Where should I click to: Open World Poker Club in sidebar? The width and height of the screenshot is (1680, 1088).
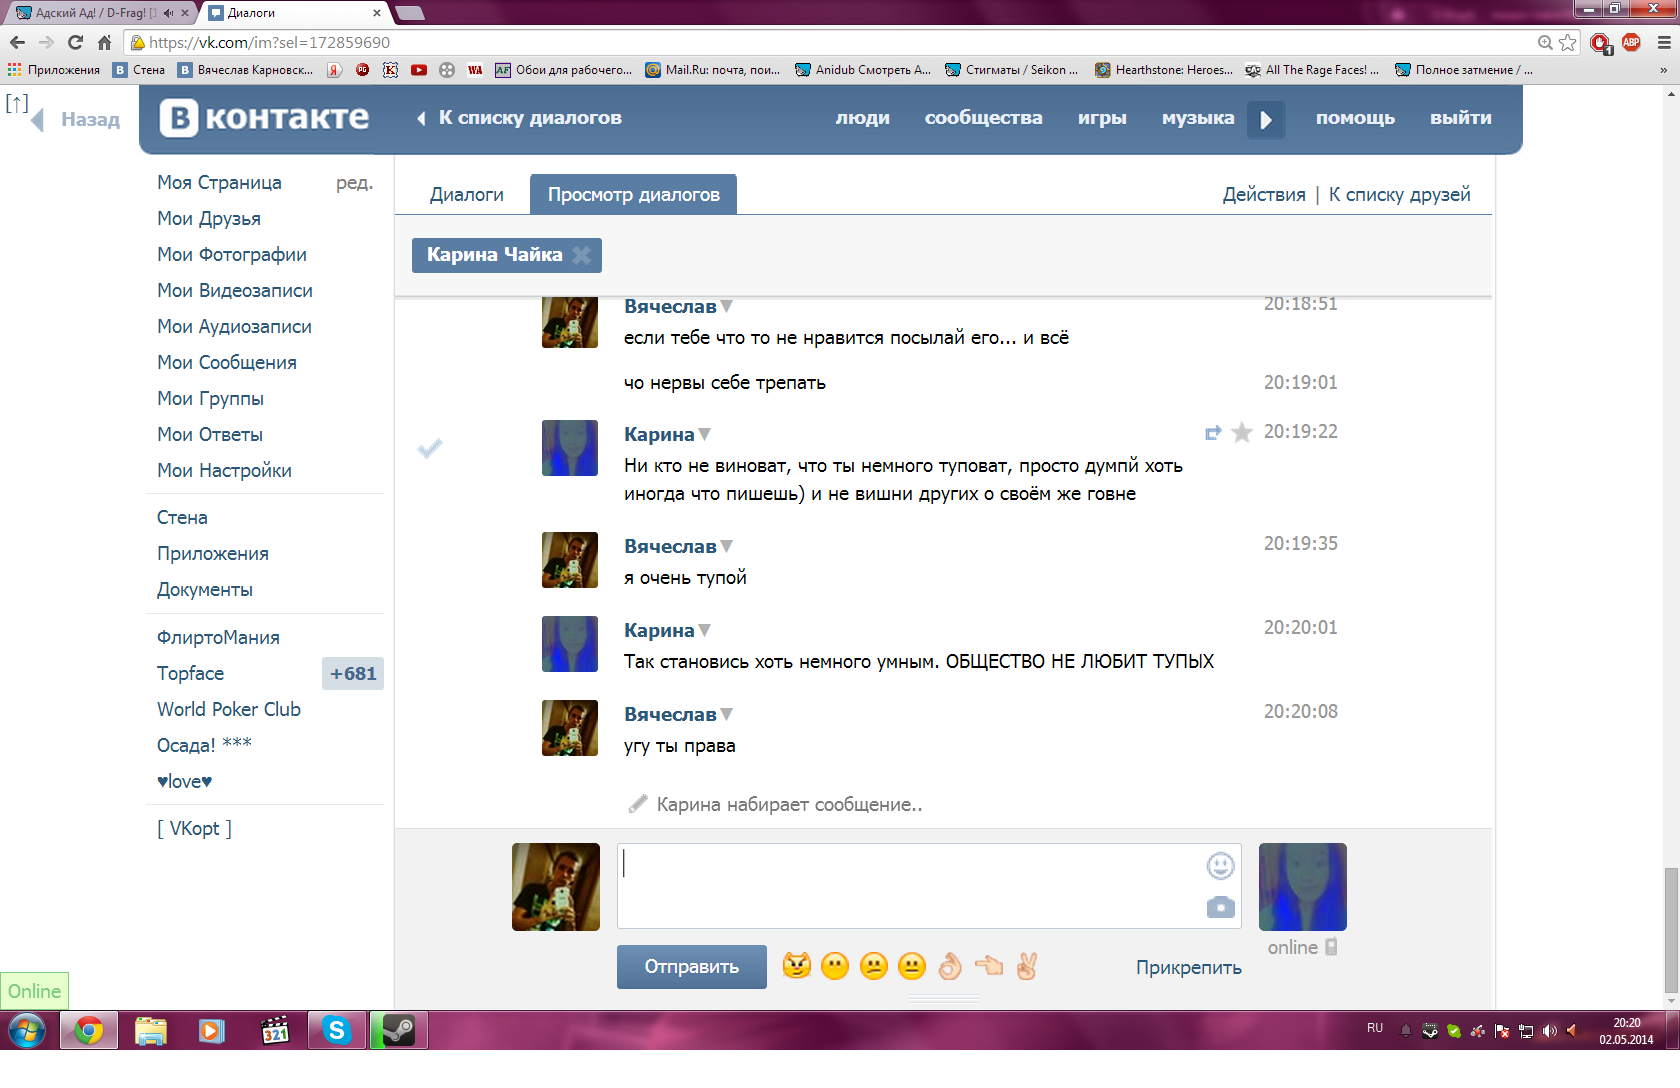click(x=229, y=710)
